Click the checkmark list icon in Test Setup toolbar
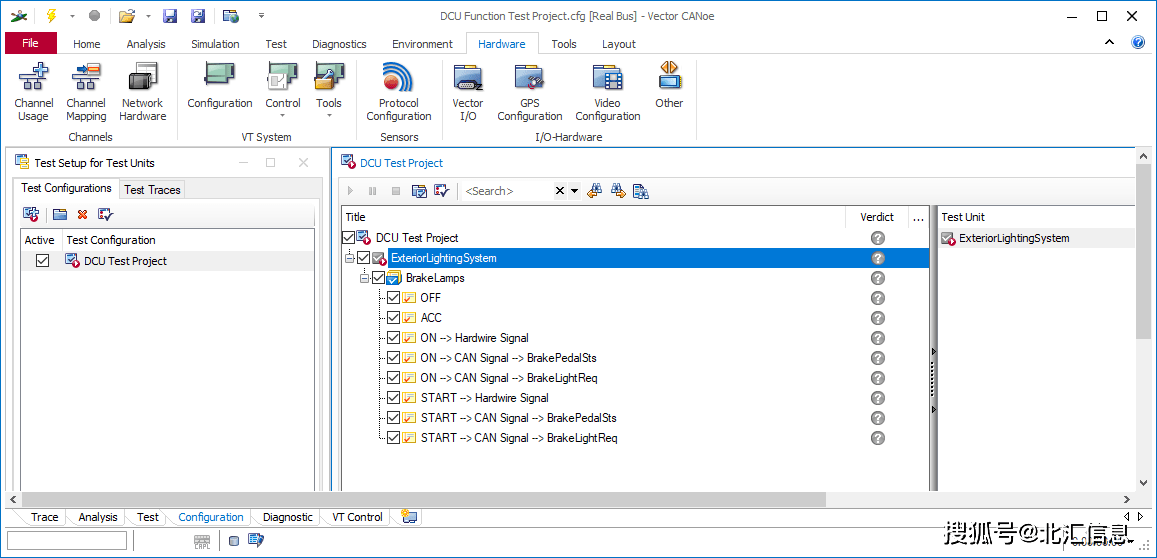Viewport: 1157px width, 558px height. pos(106,214)
